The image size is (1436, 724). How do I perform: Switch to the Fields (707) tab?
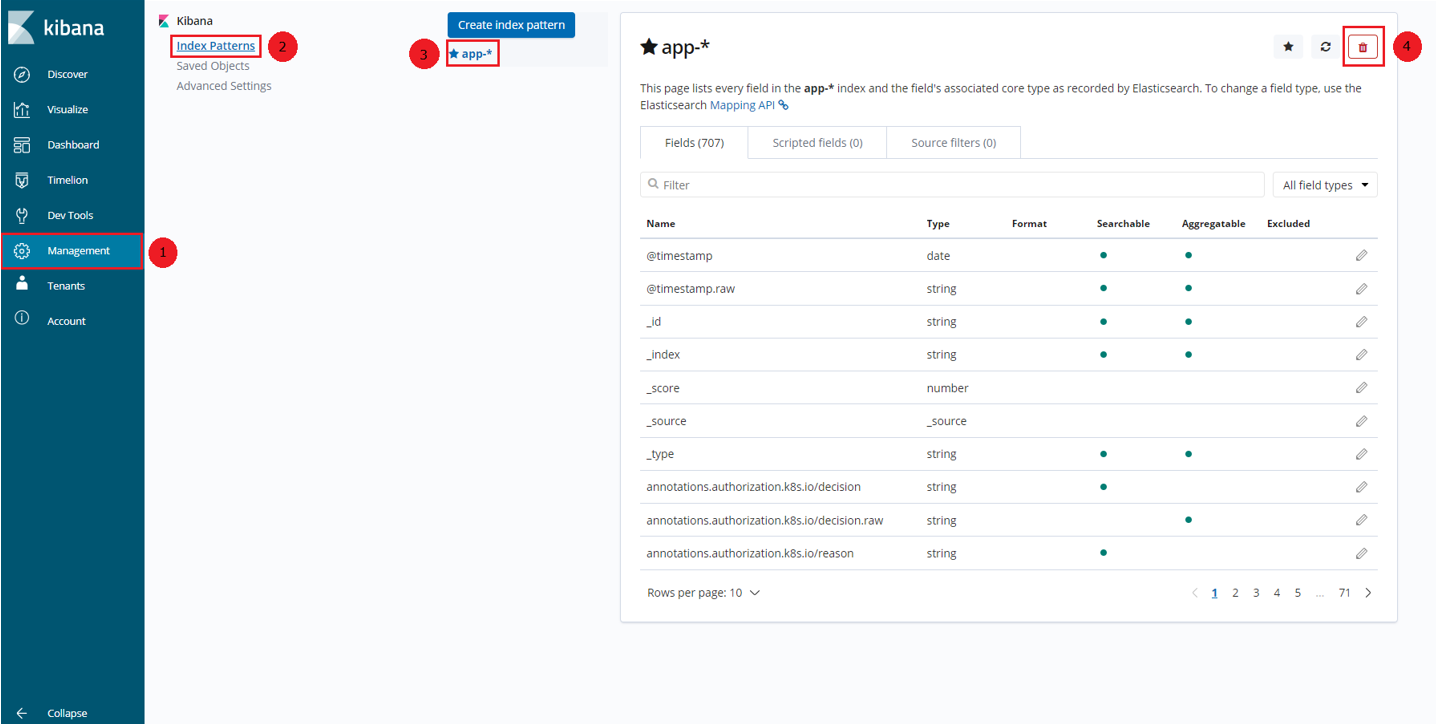(x=694, y=143)
